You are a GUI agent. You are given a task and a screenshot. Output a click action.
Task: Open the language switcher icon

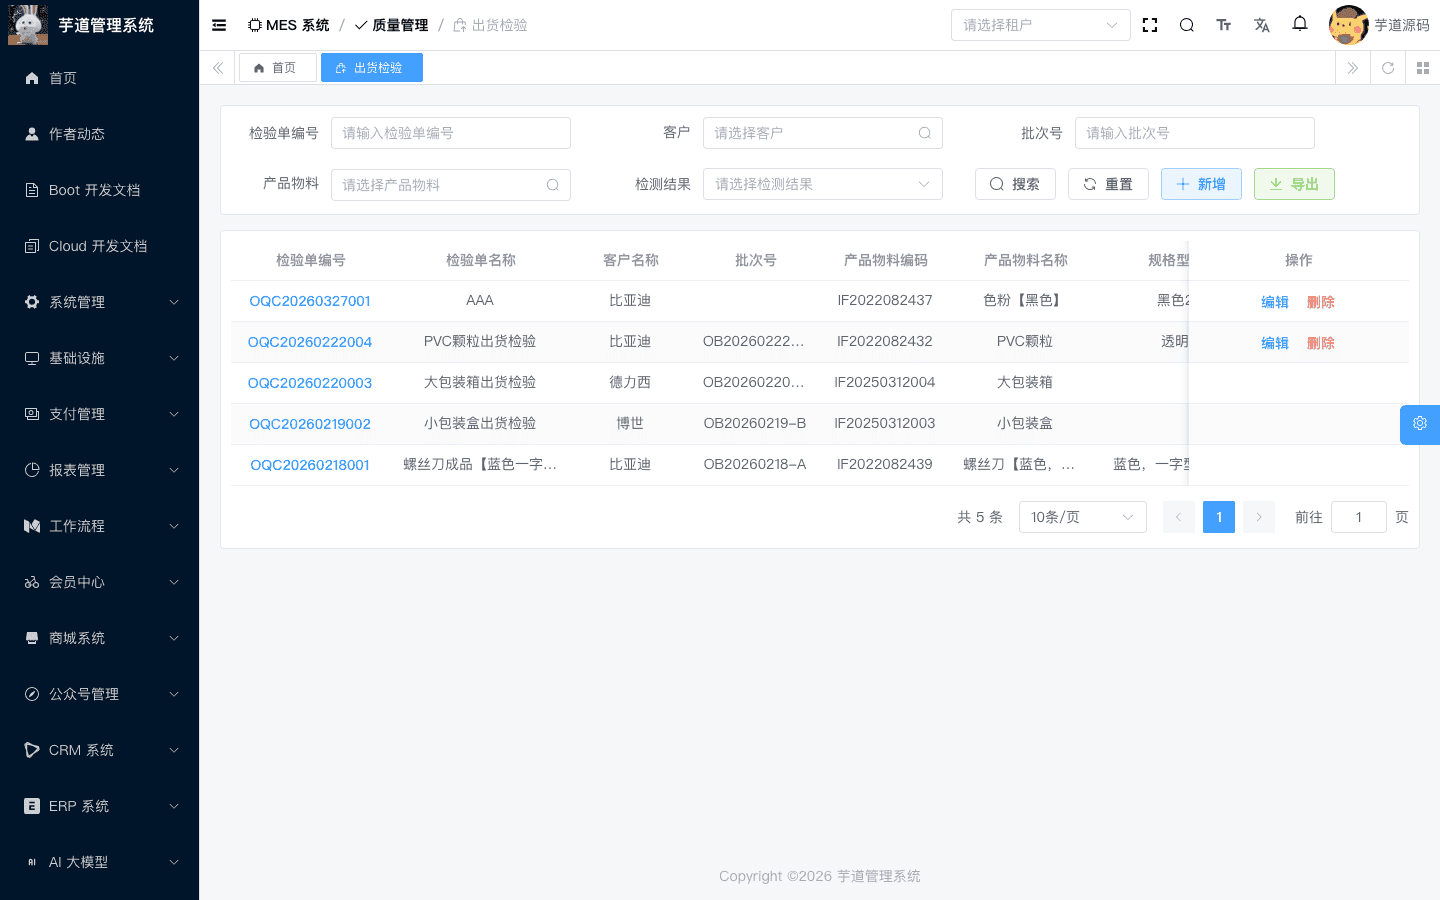pyautogui.click(x=1262, y=24)
